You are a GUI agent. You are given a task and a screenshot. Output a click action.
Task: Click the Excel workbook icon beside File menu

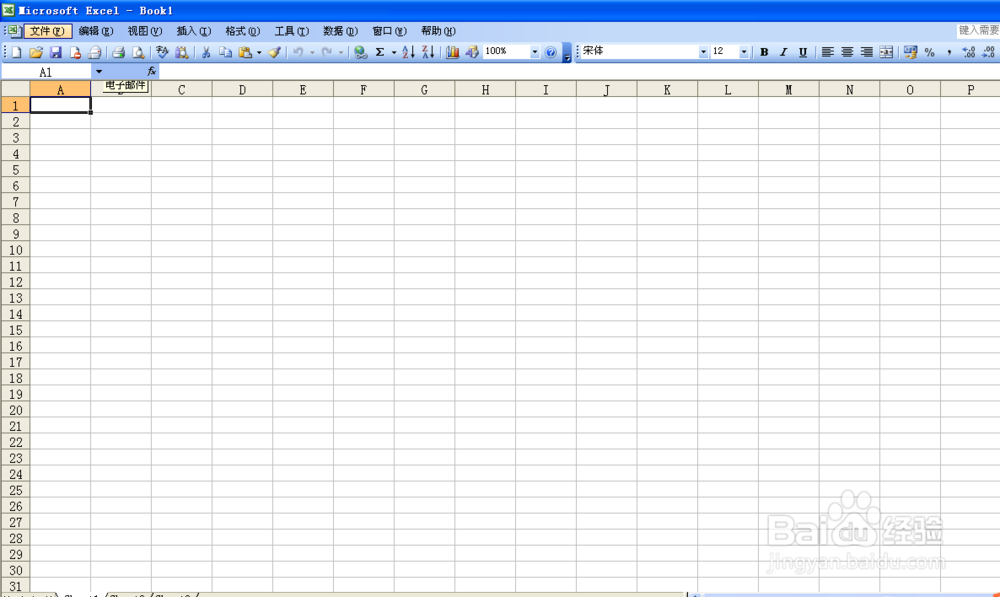pos(13,31)
